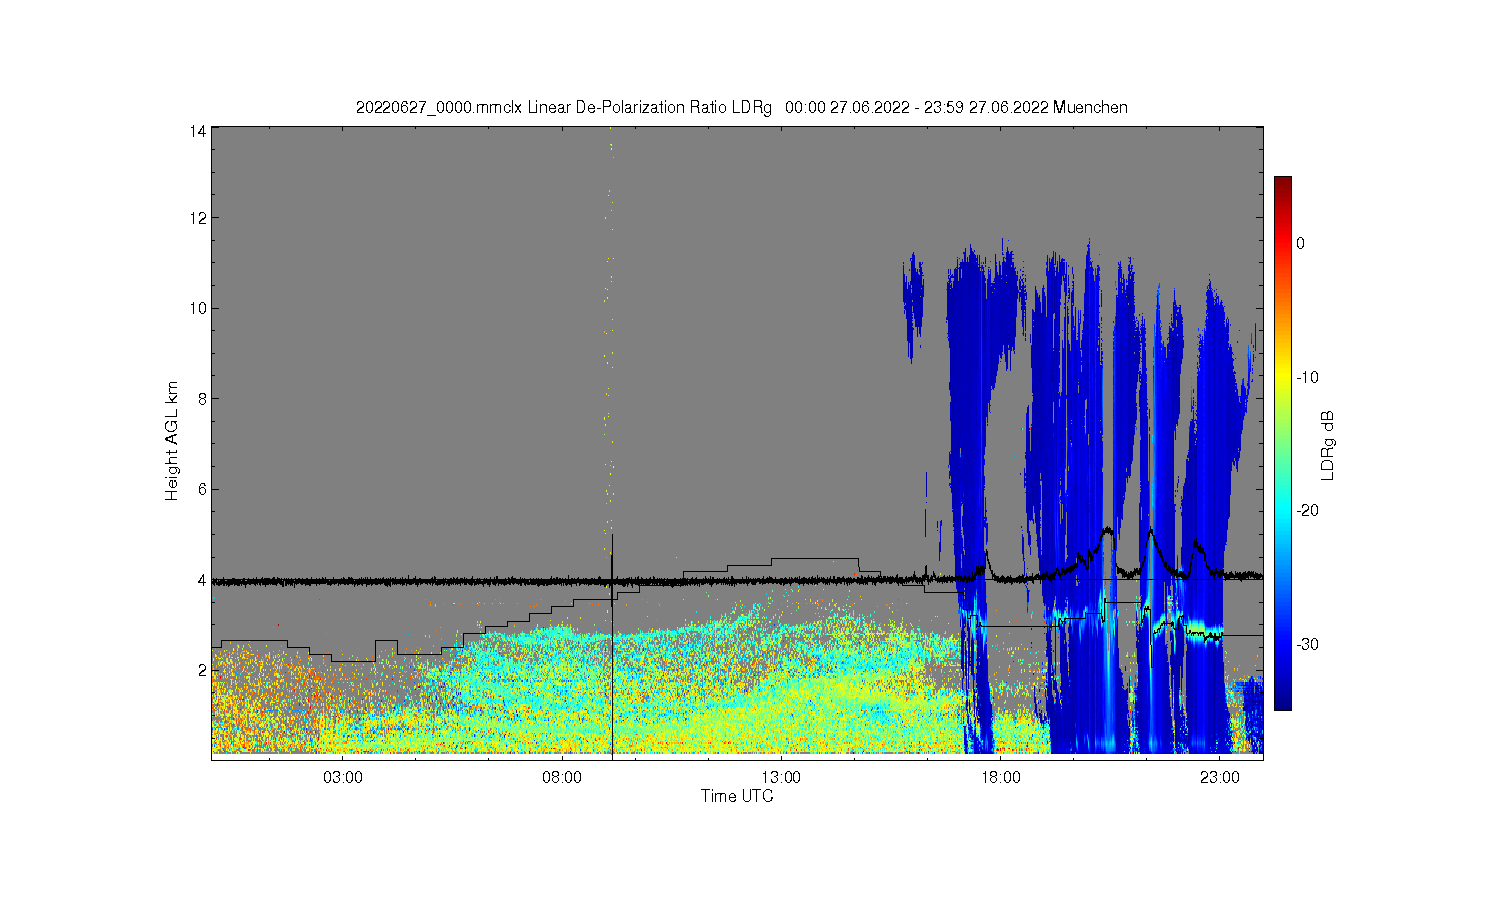Click the dark red top of colorbar
This screenshot has height=900, width=1500.
coord(1283,183)
